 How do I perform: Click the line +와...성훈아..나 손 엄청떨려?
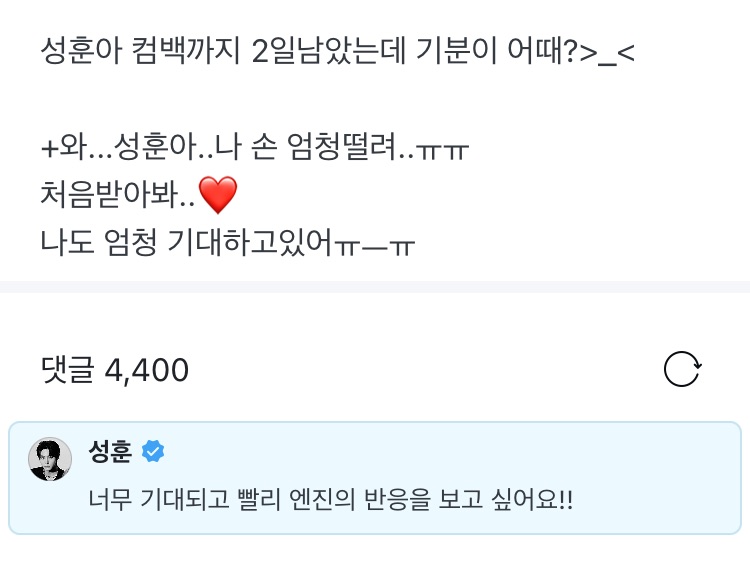coord(254,146)
